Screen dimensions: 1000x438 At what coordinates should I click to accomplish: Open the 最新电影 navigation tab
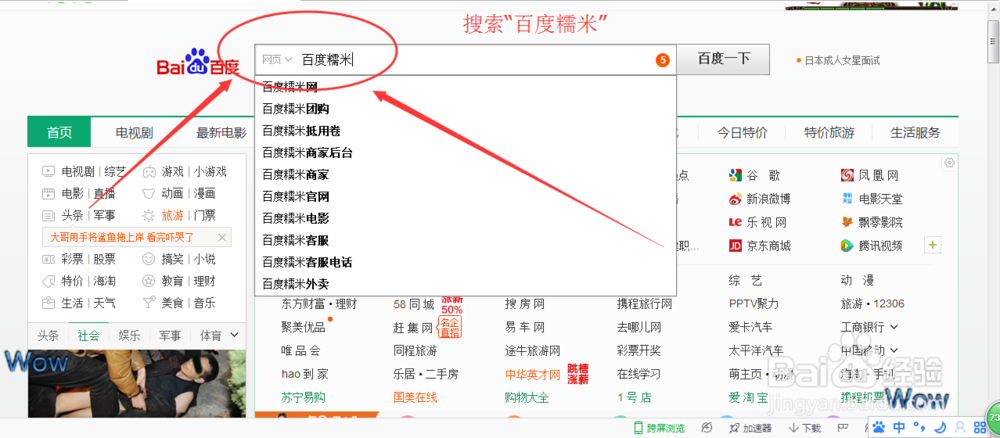tap(221, 133)
